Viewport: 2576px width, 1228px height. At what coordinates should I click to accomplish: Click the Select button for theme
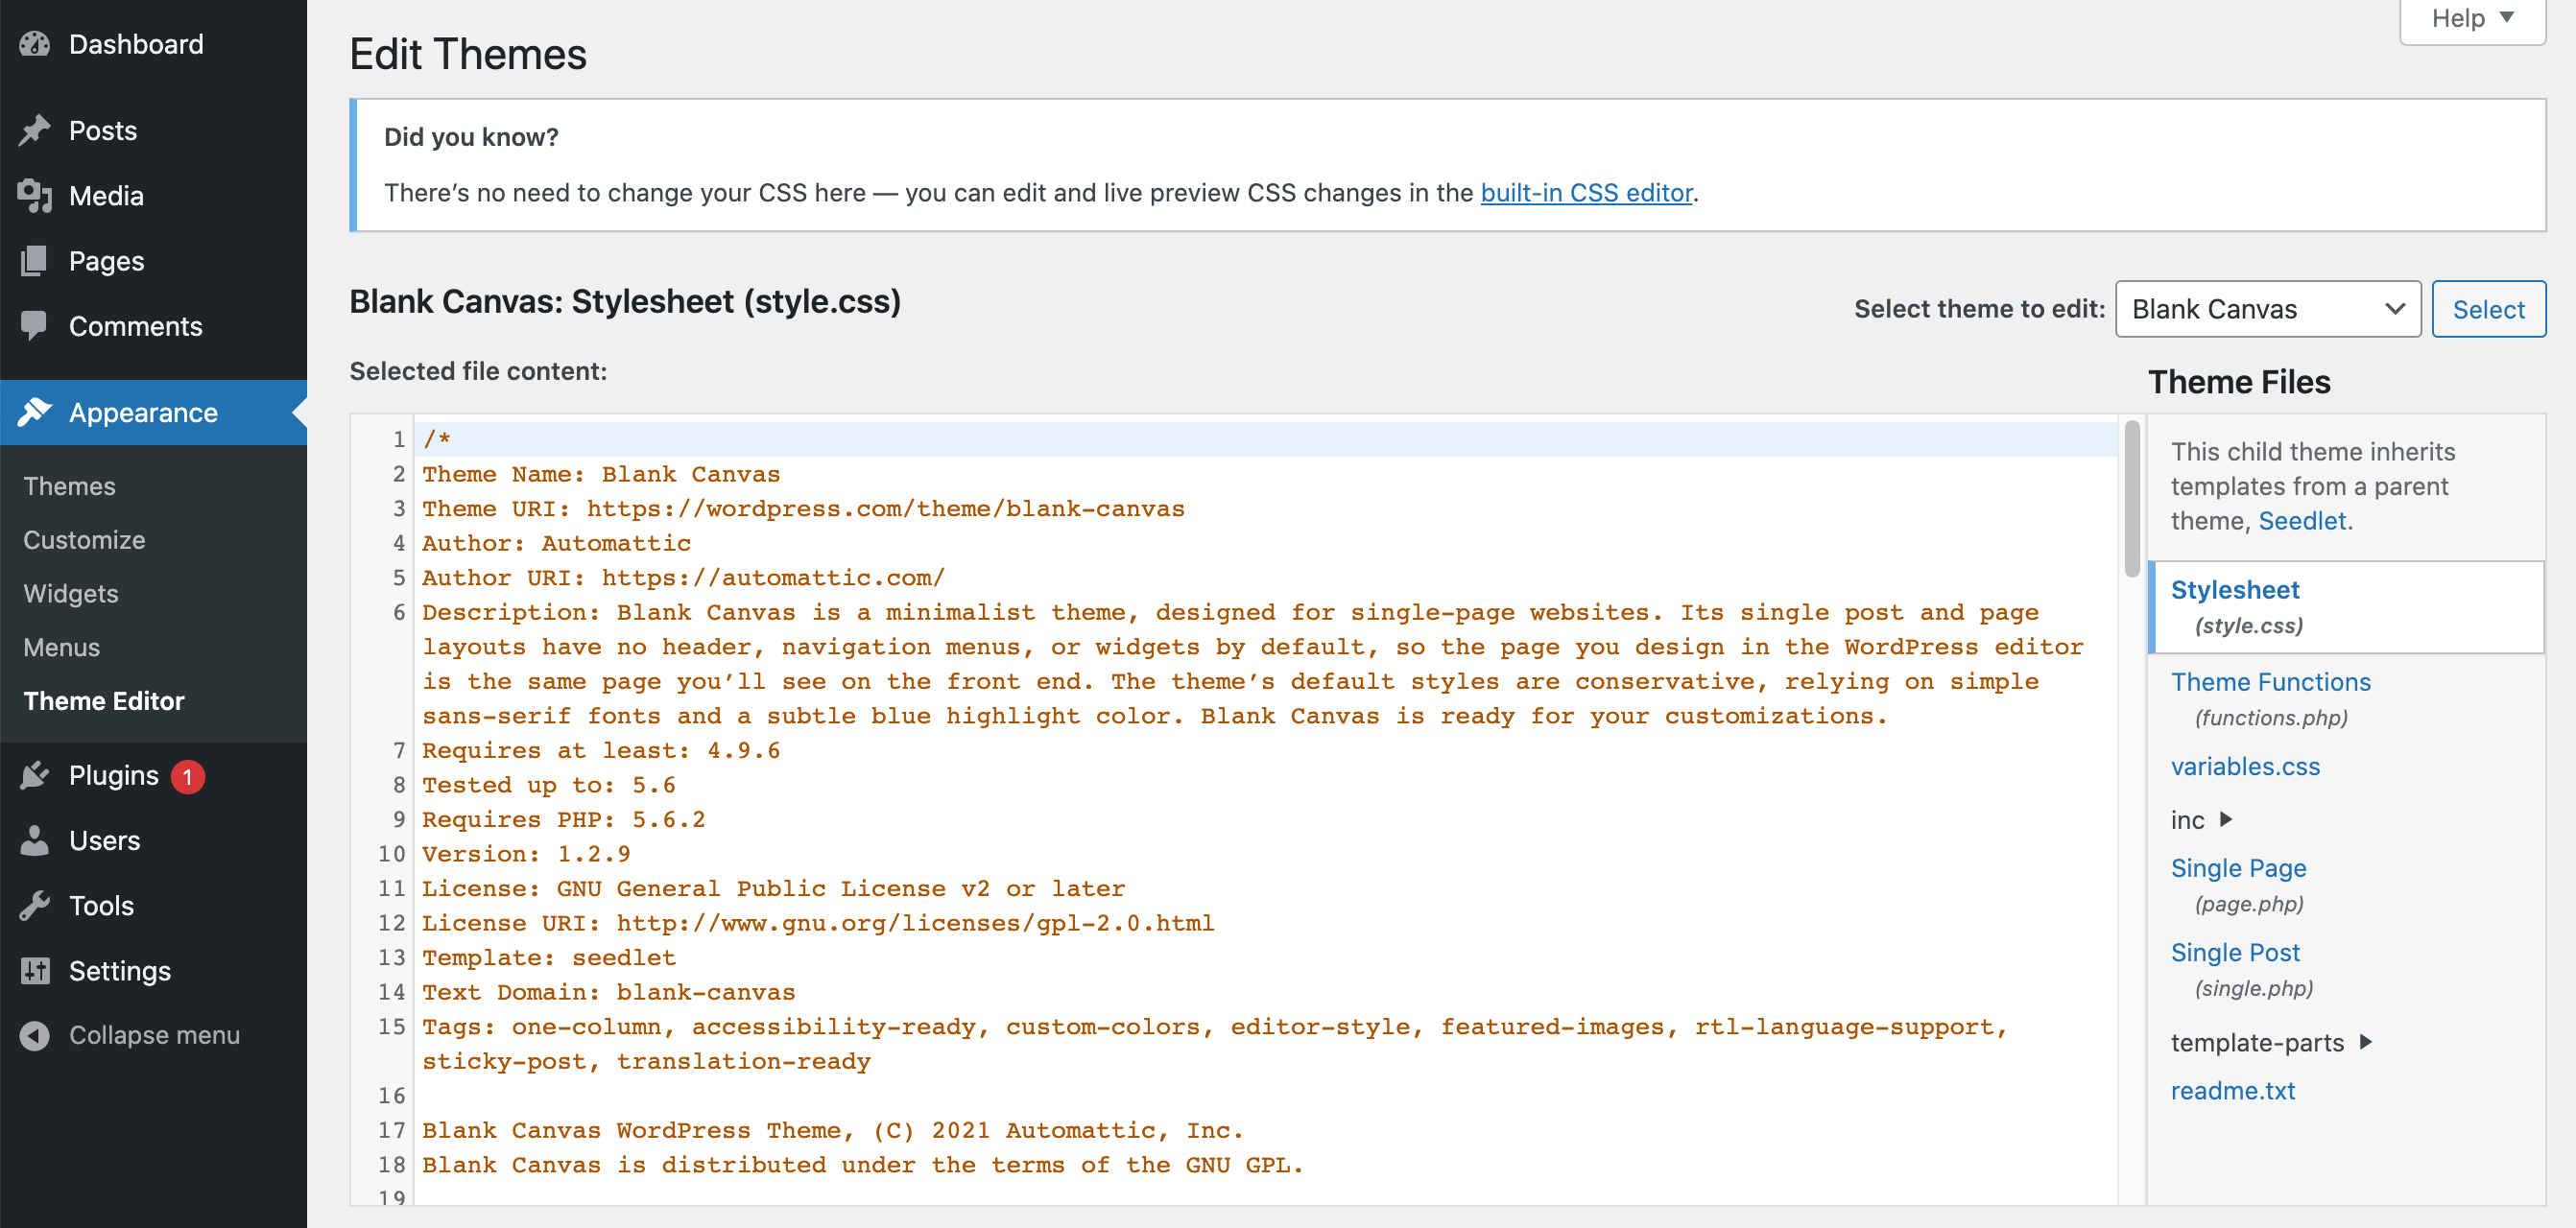click(2489, 307)
